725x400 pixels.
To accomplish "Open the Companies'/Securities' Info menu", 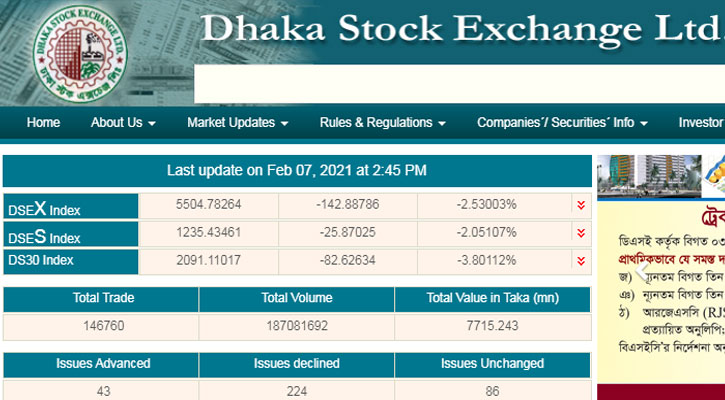I will pyautogui.click(x=562, y=123).
